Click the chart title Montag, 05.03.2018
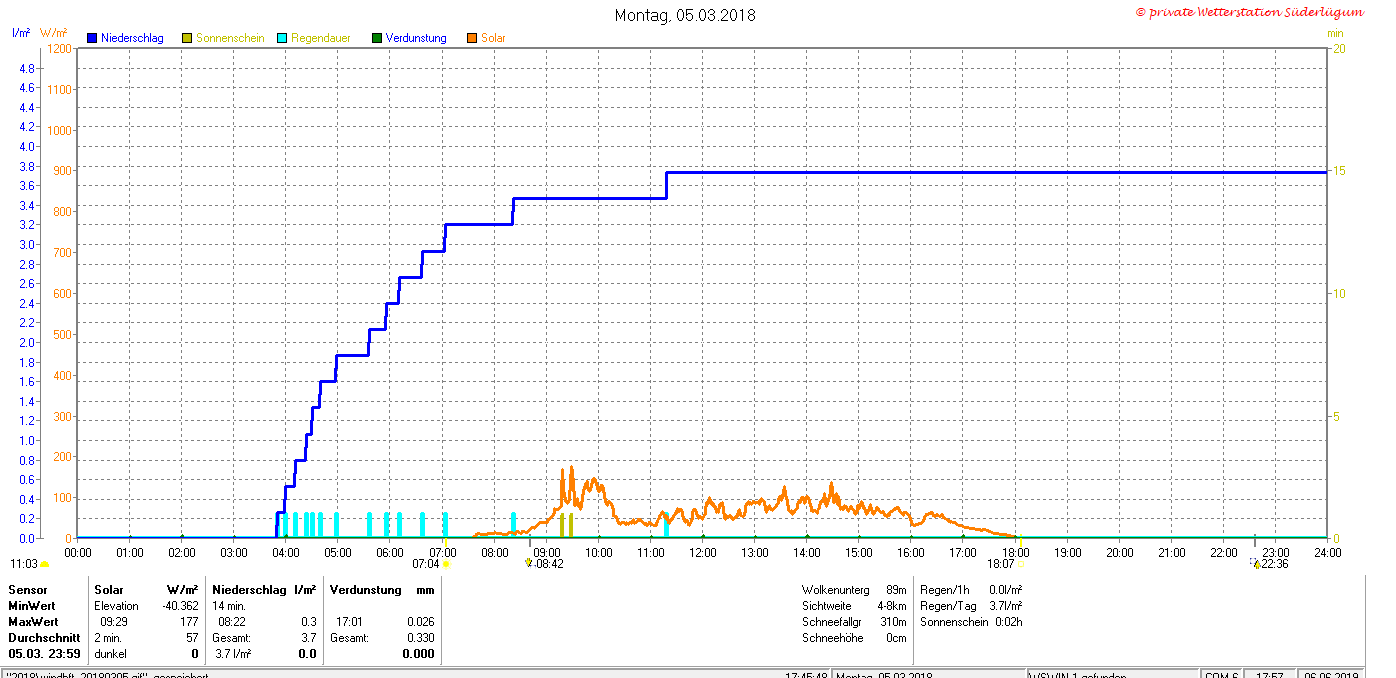The width and height of the screenshot is (1396, 678). (x=685, y=15)
